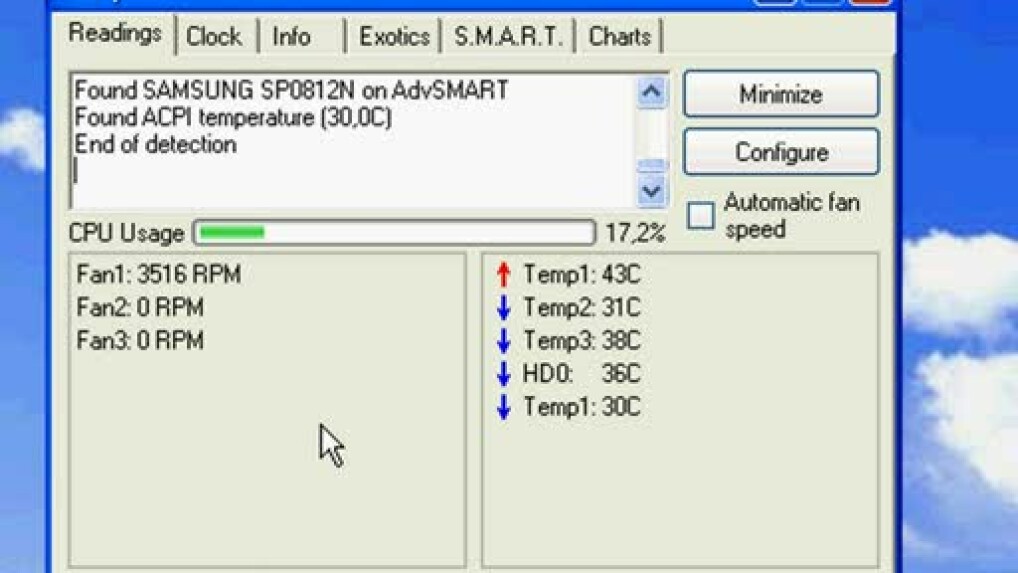Image resolution: width=1018 pixels, height=573 pixels.
Task: Click the blue arrow icon for HD0 36C
Action: pos(503,374)
